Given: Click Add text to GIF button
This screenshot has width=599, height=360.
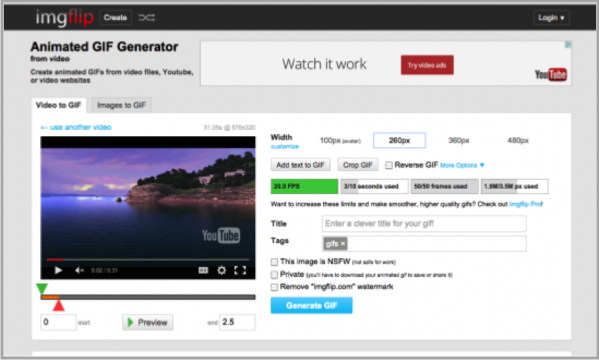Looking at the screenshot, I should coord(300,165).
